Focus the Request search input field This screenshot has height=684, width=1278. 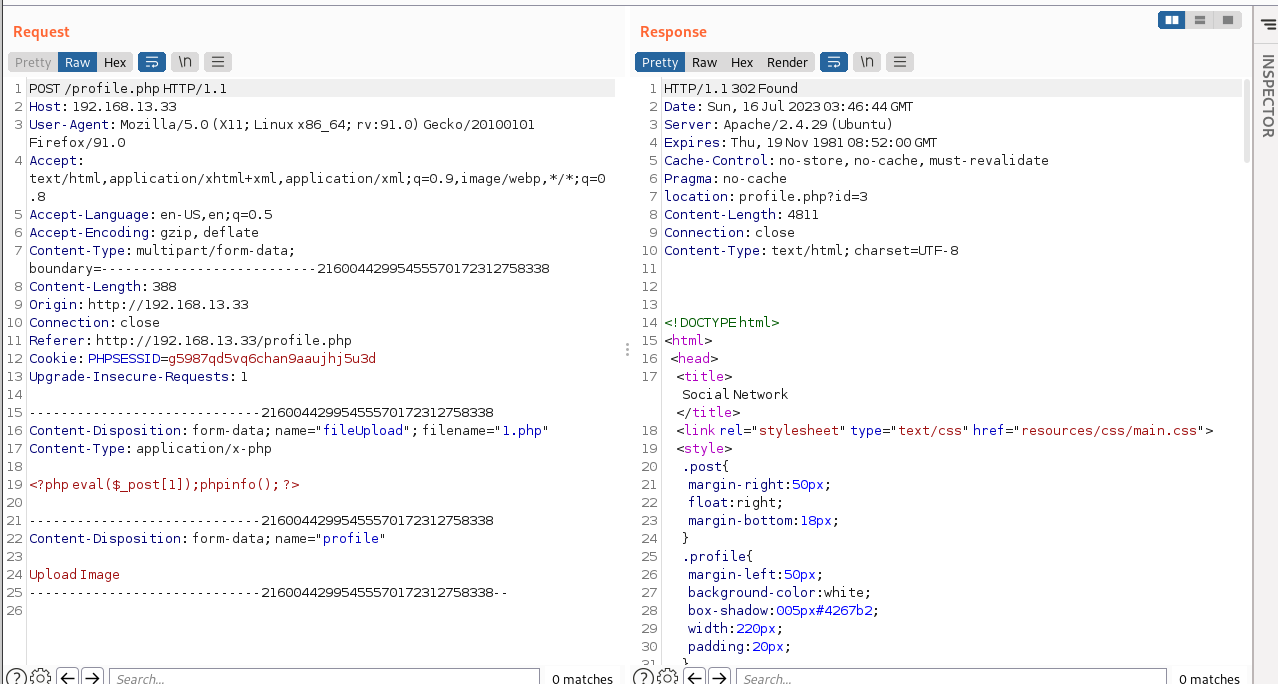[324, 678]
